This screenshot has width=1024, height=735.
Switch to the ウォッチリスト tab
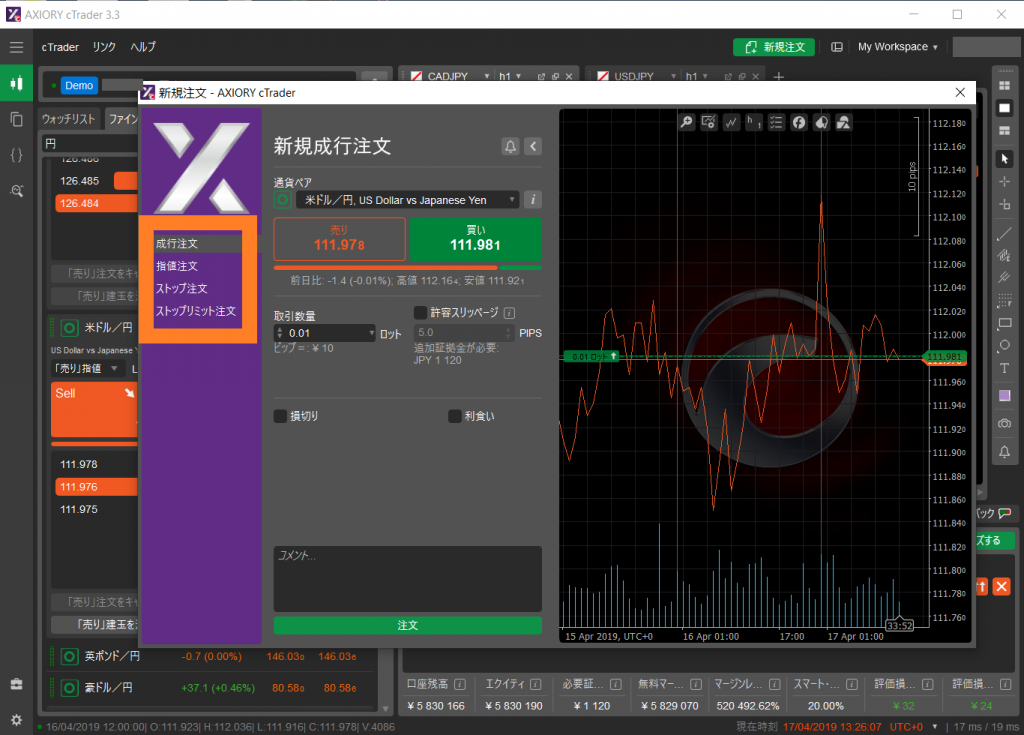coord(69,119)
